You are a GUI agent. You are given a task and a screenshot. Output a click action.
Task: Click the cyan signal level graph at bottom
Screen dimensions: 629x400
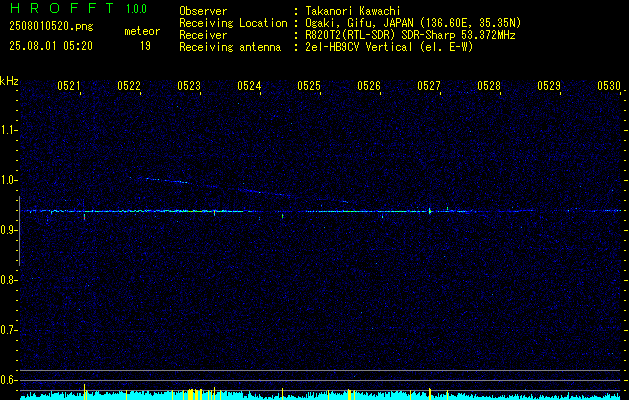(x=321, y=396)
